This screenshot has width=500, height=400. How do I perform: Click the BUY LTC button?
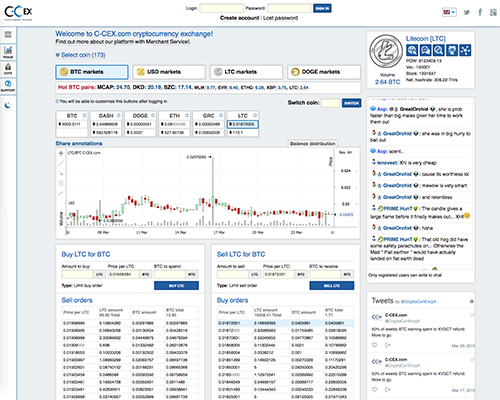(176, 286)
